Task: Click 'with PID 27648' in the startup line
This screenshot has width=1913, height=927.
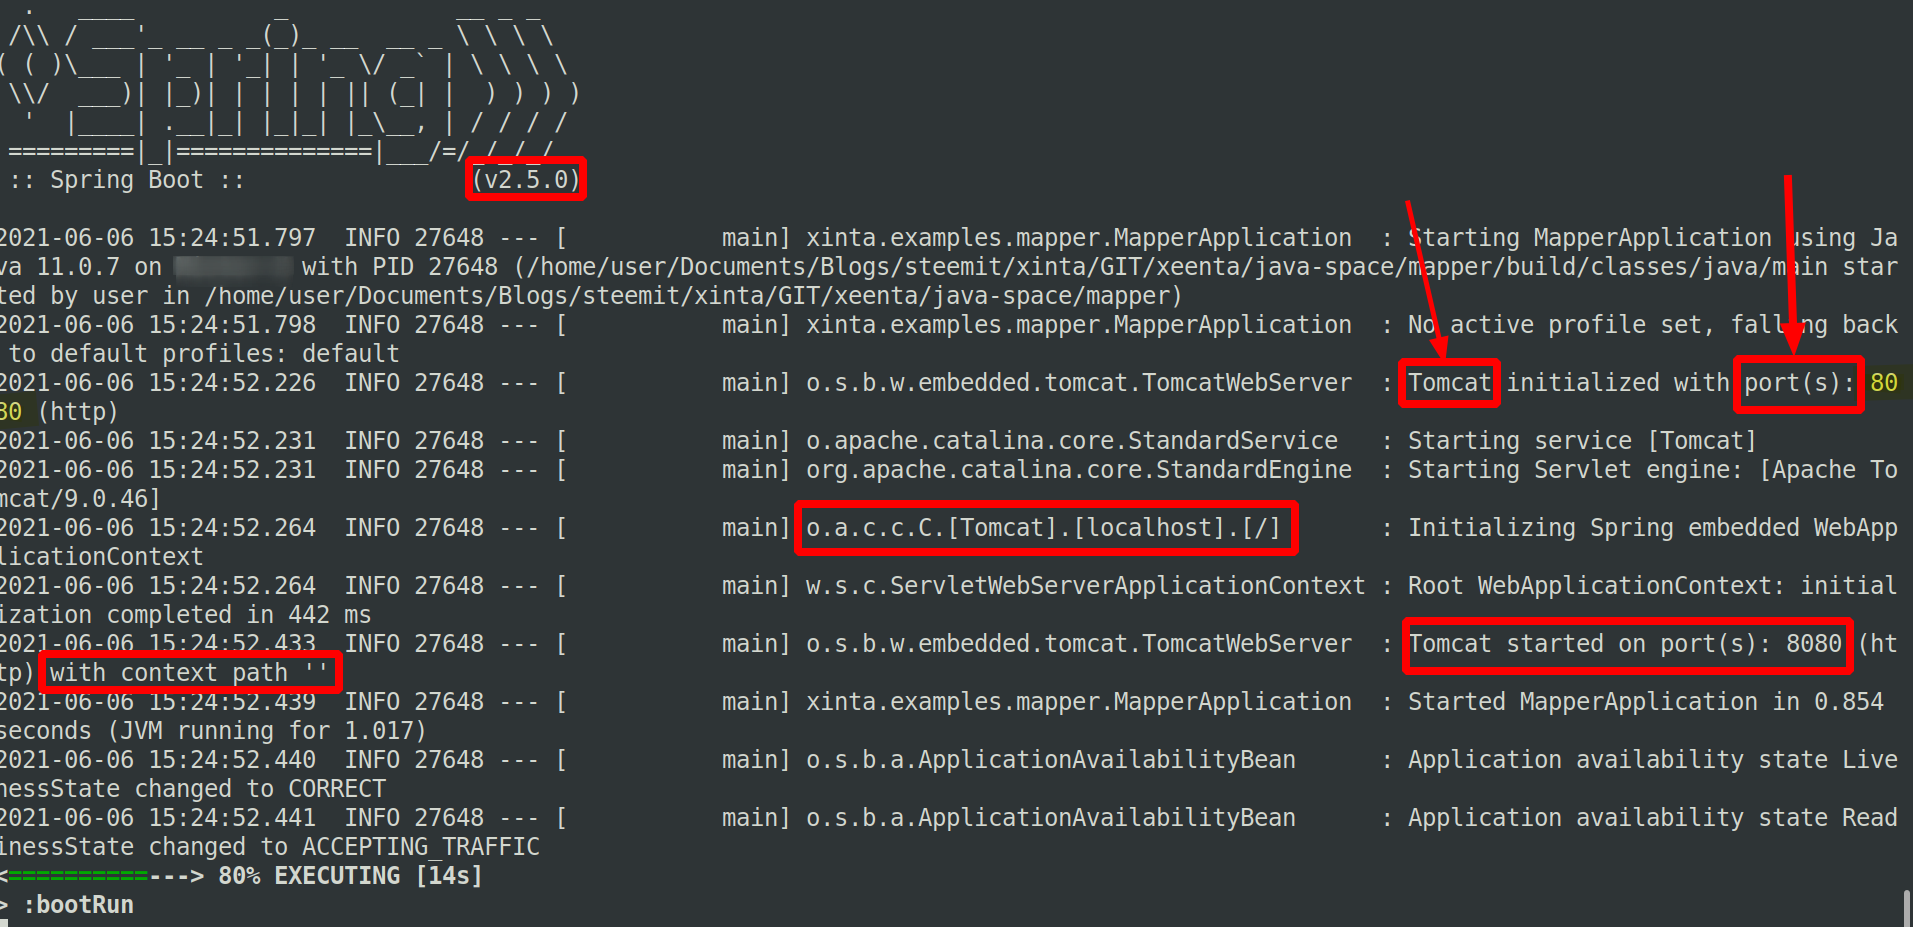Action: [400, 267]
